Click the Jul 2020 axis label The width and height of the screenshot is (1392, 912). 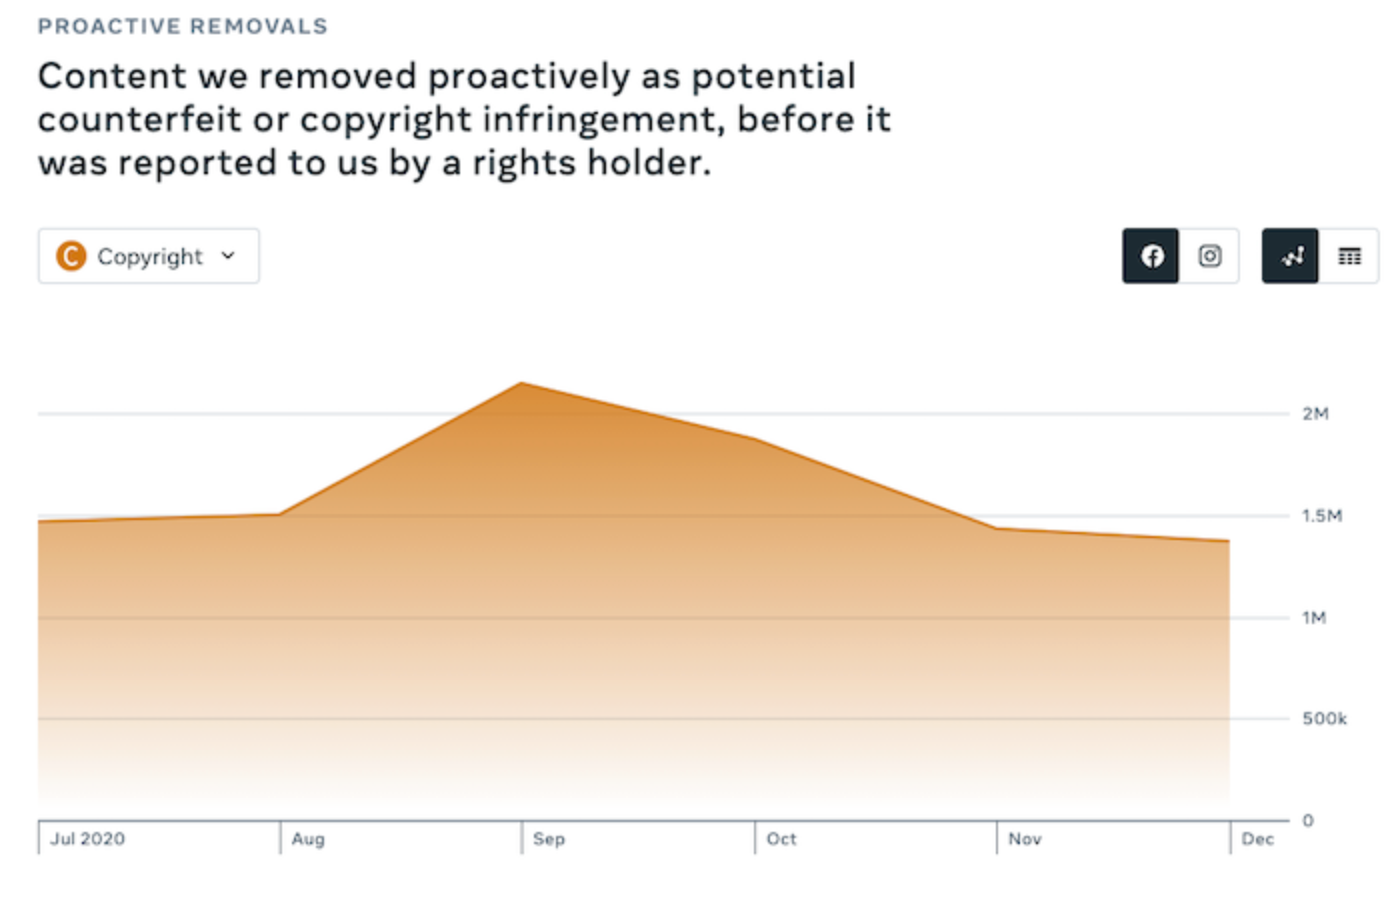(88, 839)
